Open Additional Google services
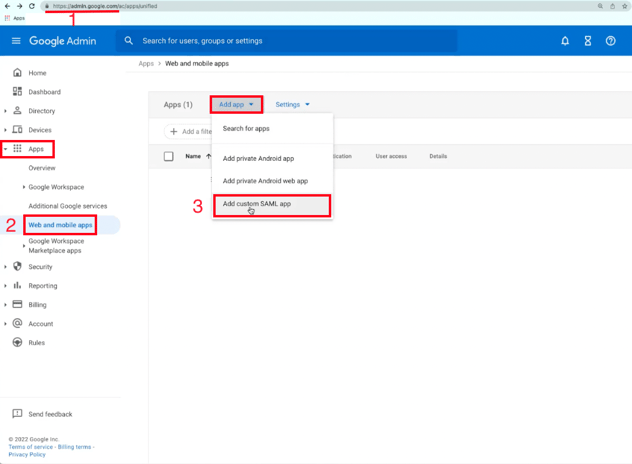 [68, 206]
